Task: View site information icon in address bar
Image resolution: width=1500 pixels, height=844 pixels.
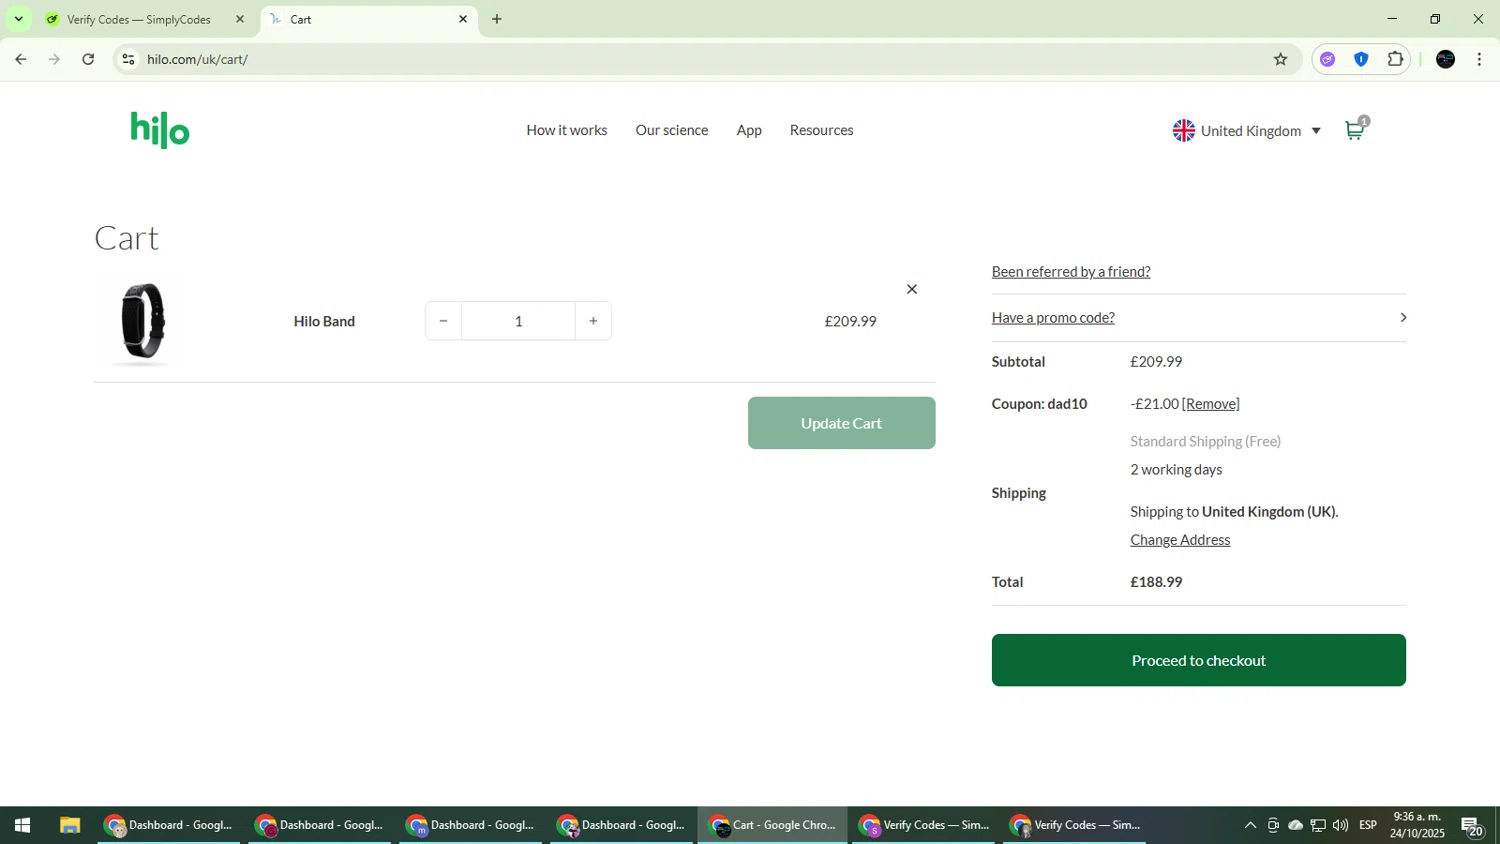Action: point(128,59)
